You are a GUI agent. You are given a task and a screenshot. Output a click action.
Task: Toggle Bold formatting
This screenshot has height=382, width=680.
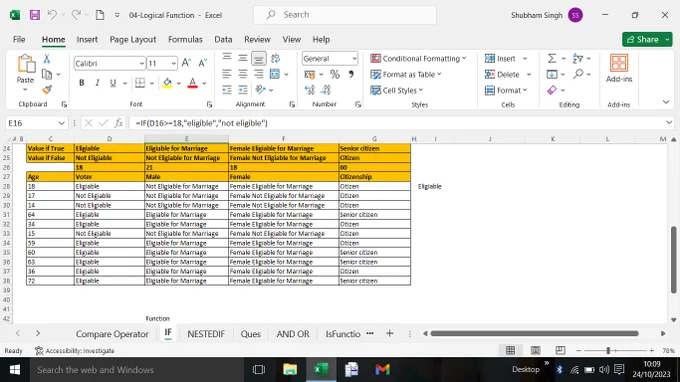coord(82,83)
